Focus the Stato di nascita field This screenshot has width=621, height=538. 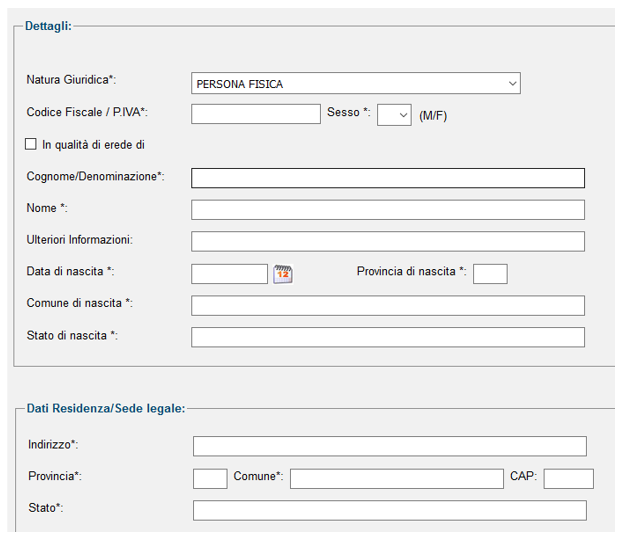coord(388,337)
